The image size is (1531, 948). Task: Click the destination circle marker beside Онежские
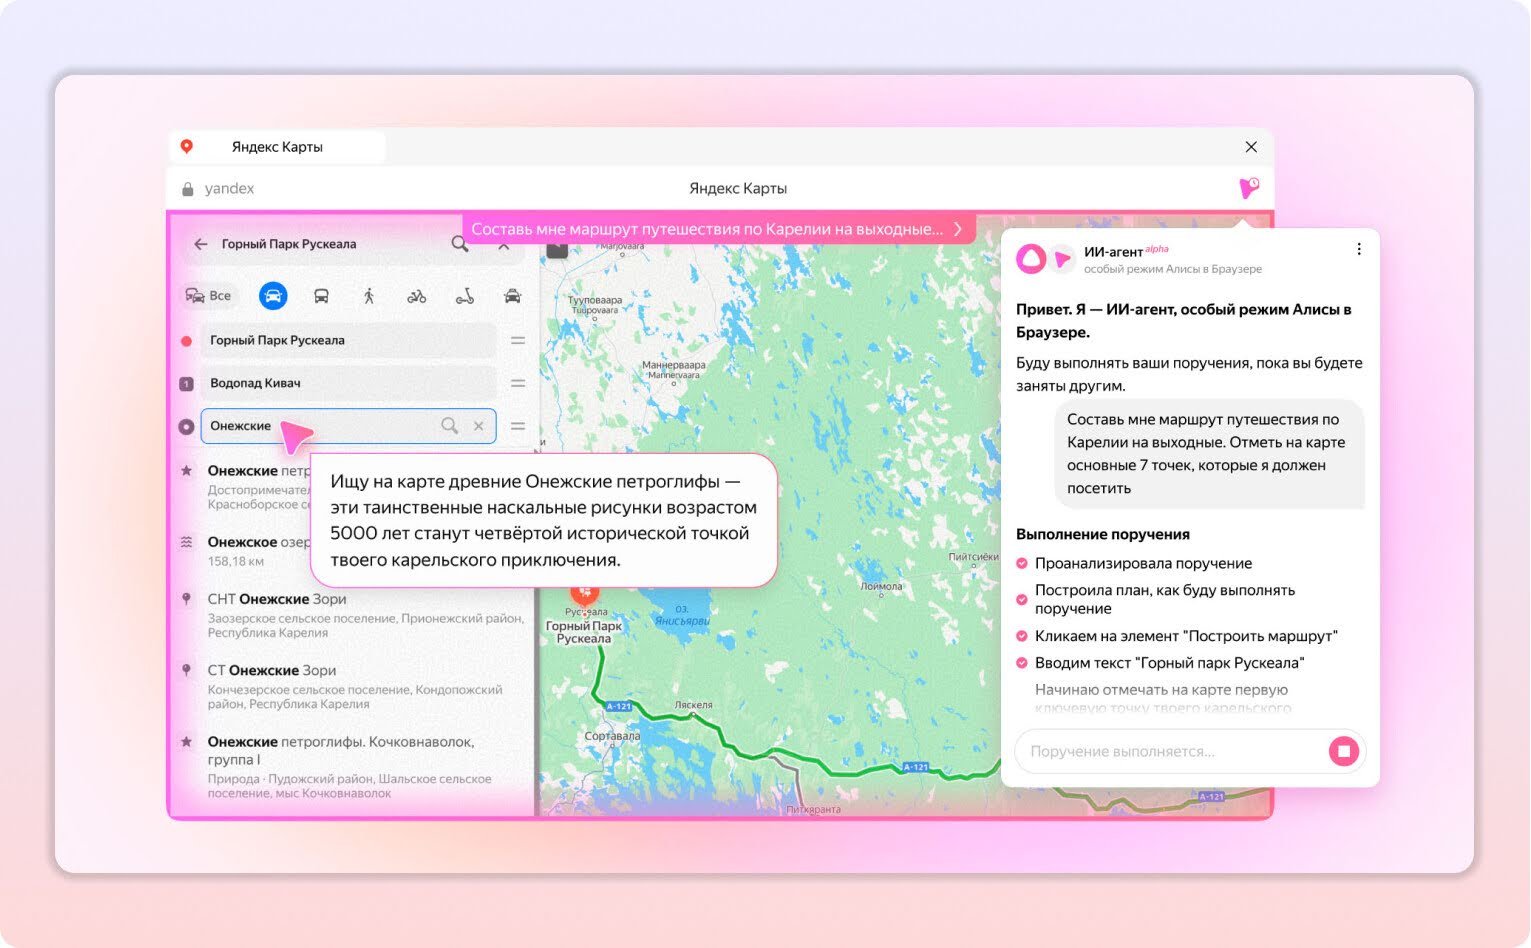186,426
